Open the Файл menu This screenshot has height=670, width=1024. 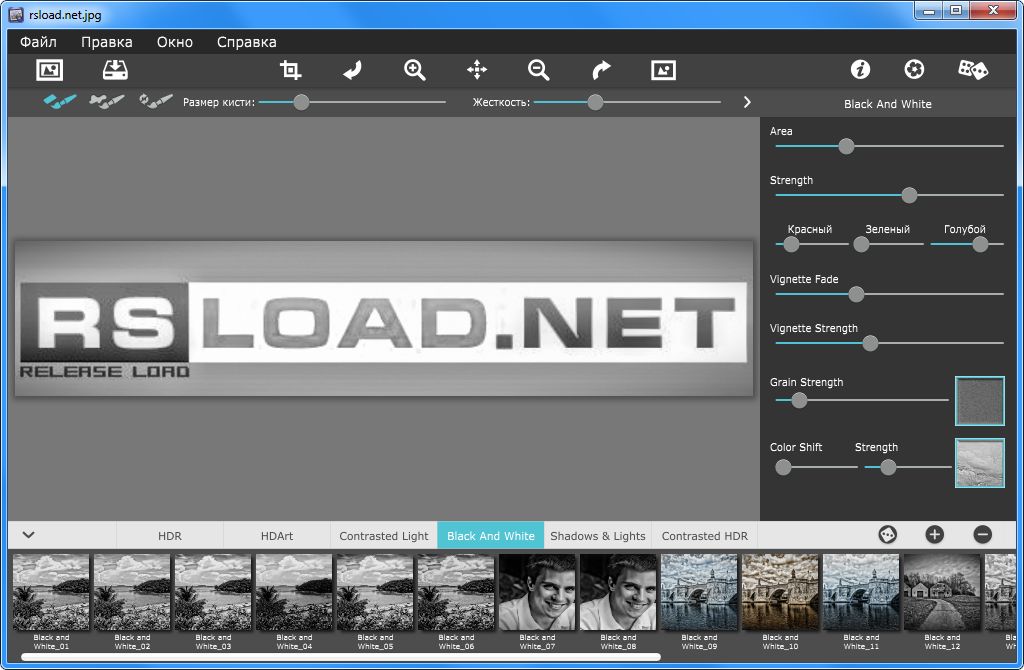tap(38, 42)
